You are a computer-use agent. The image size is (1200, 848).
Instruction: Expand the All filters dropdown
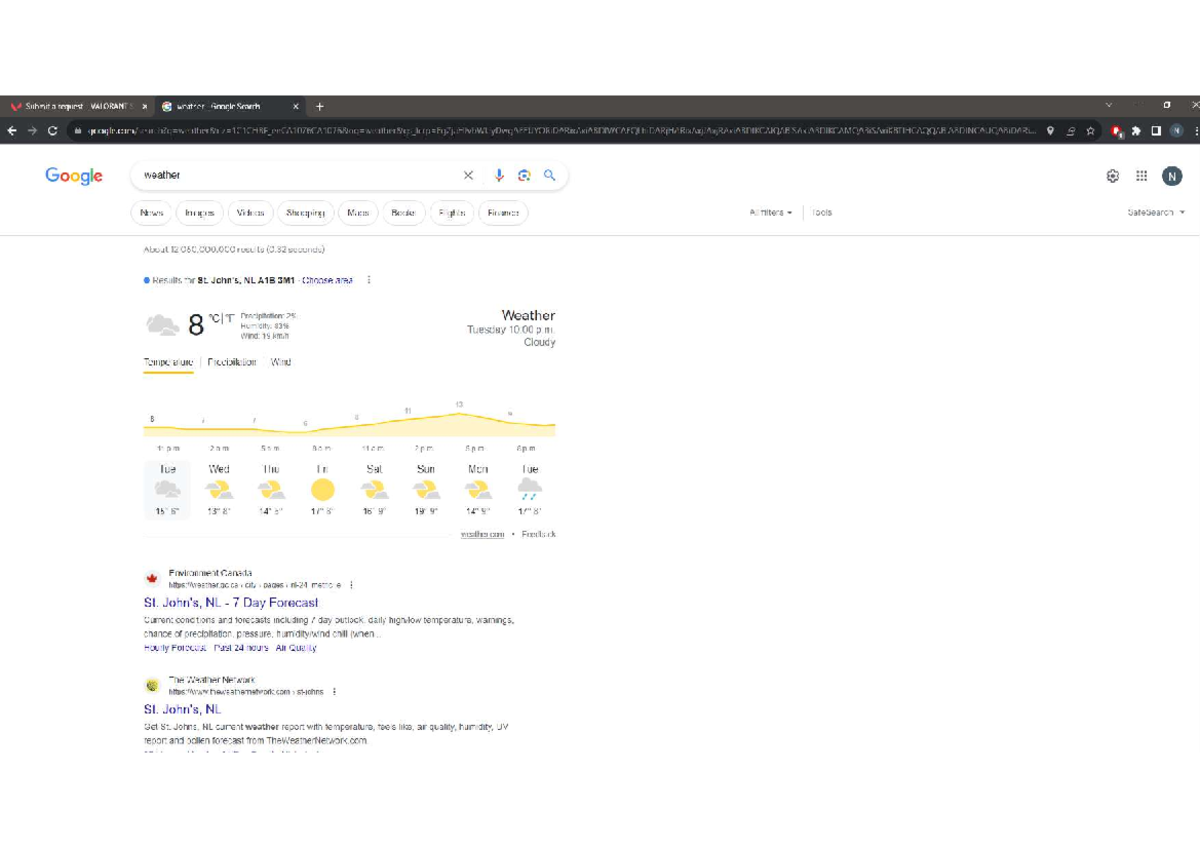click(770, 213)
